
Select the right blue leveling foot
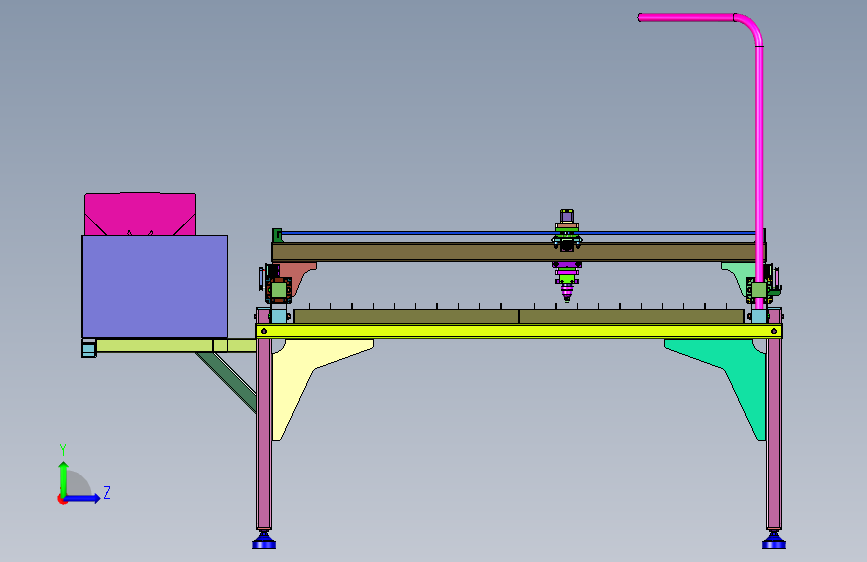pos(774,540)
